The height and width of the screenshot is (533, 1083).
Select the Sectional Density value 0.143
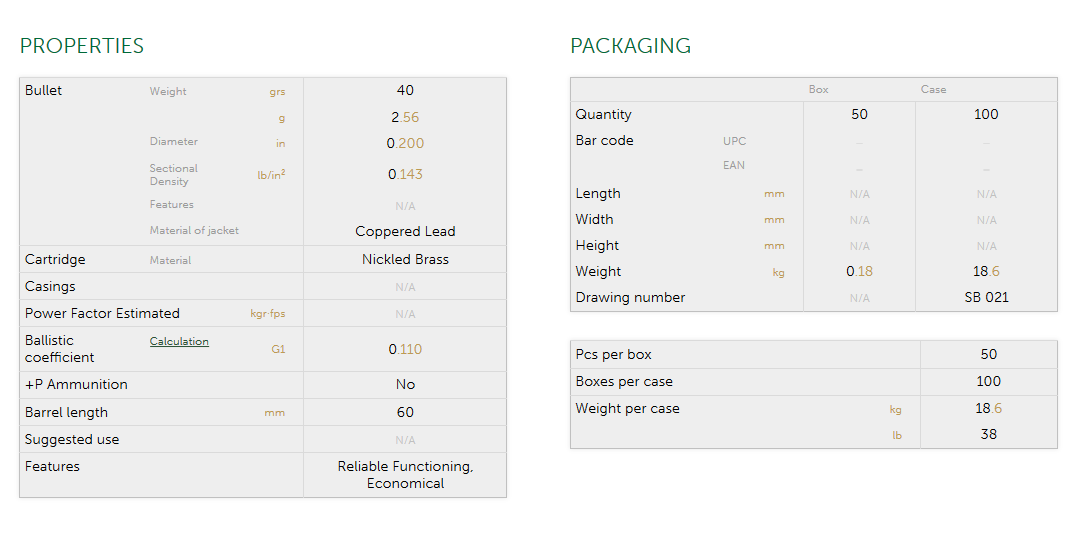click(405, 174)
